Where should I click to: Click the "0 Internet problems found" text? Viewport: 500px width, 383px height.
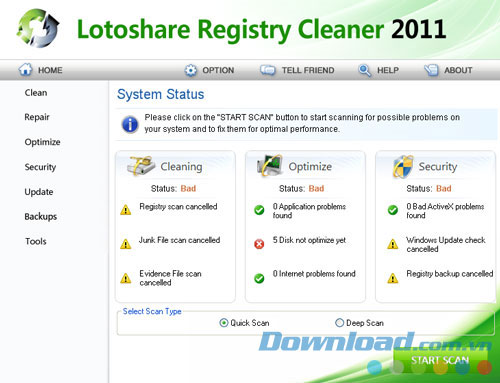coord(314,274)
